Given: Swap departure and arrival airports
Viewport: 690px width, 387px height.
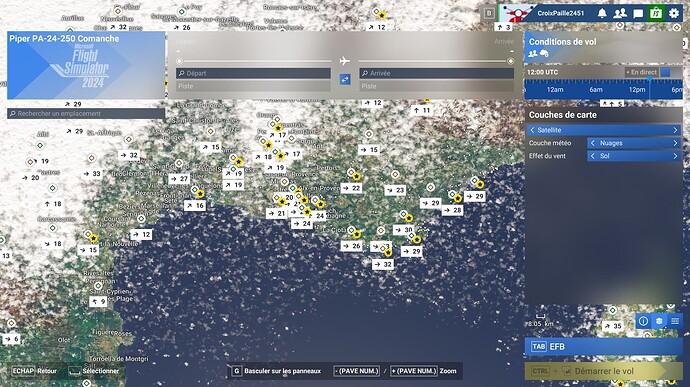Looking at the screenshot, I should tap(345, 79).
